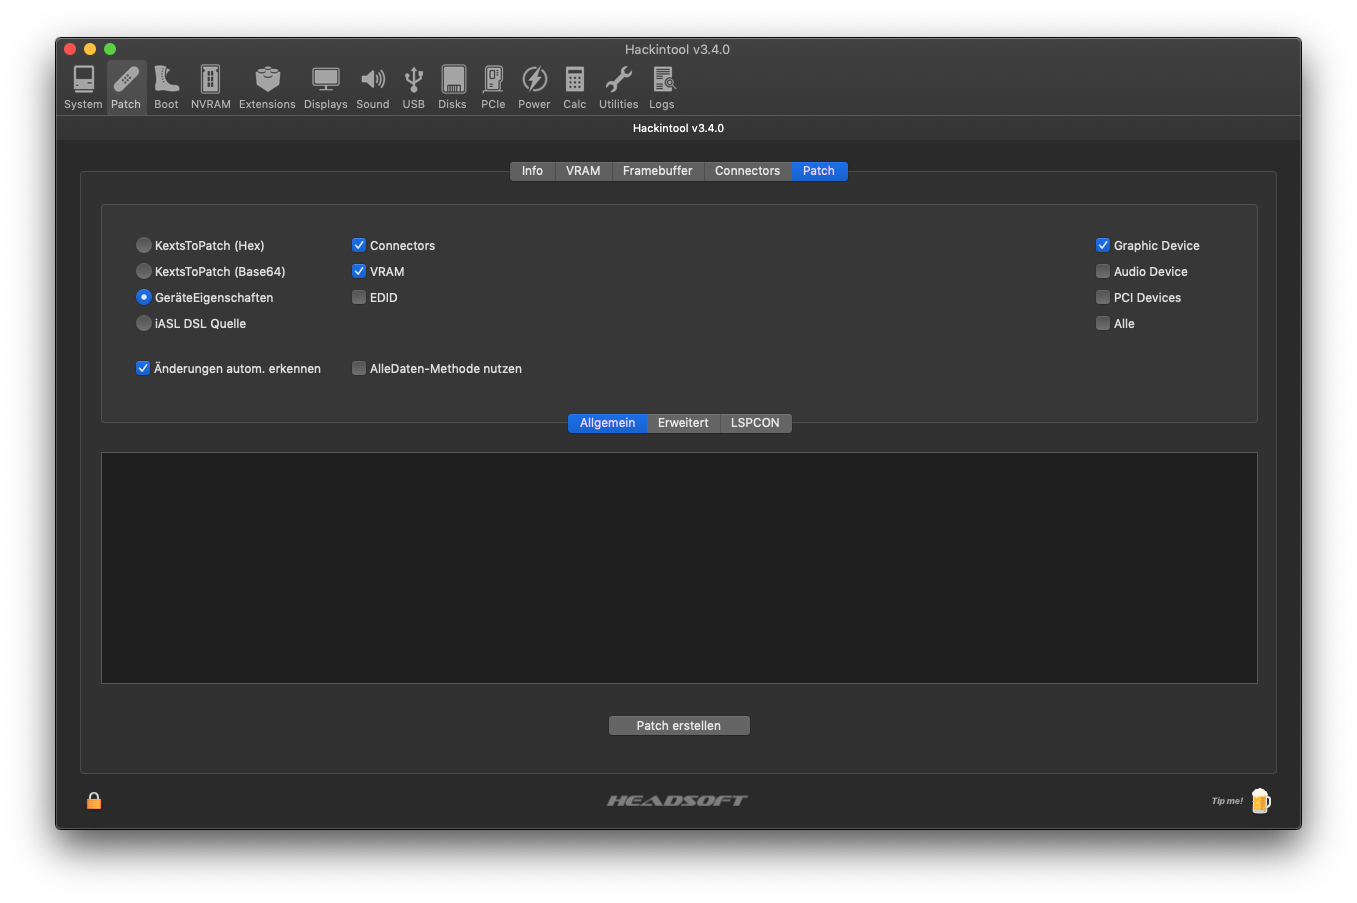This screenshot has height=903, width=1357.
Task: Open the PCIe section
Action: (x=493, y=87)
